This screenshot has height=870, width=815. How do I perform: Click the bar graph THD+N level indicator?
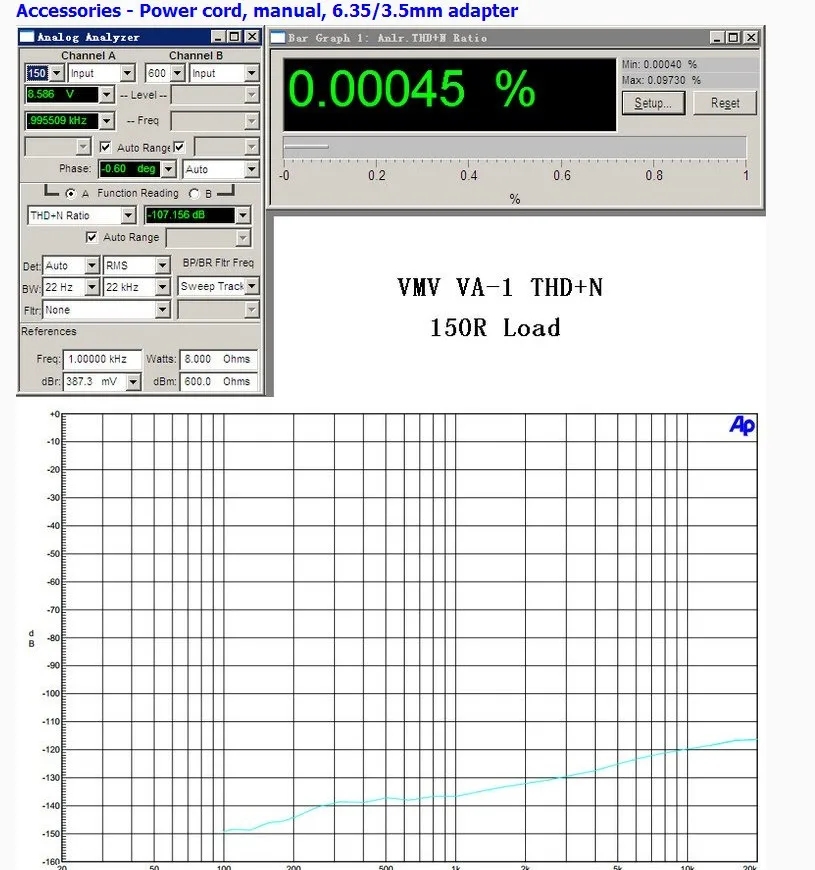point(306,147)
